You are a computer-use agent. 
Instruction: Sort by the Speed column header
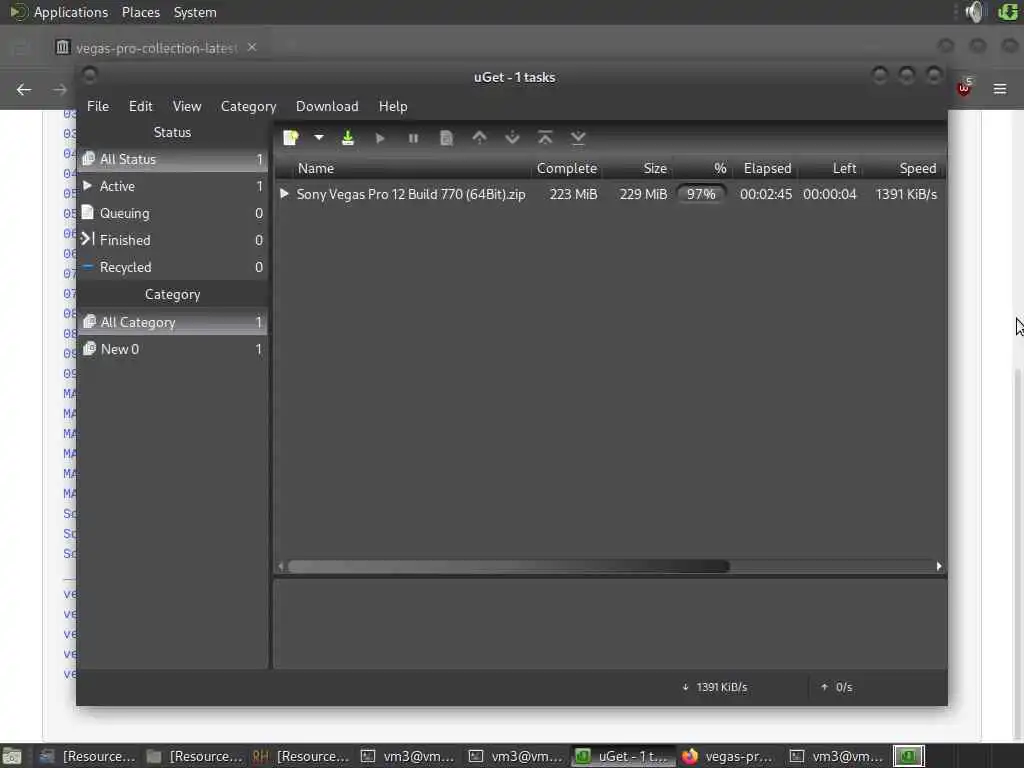pos(904,168)
